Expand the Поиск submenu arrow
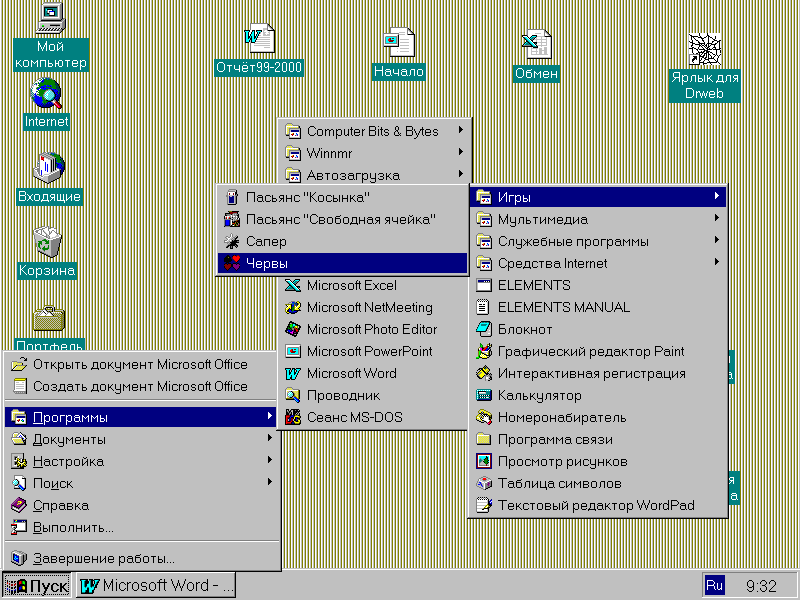The image size is (800, 600). tap(269, 482)
